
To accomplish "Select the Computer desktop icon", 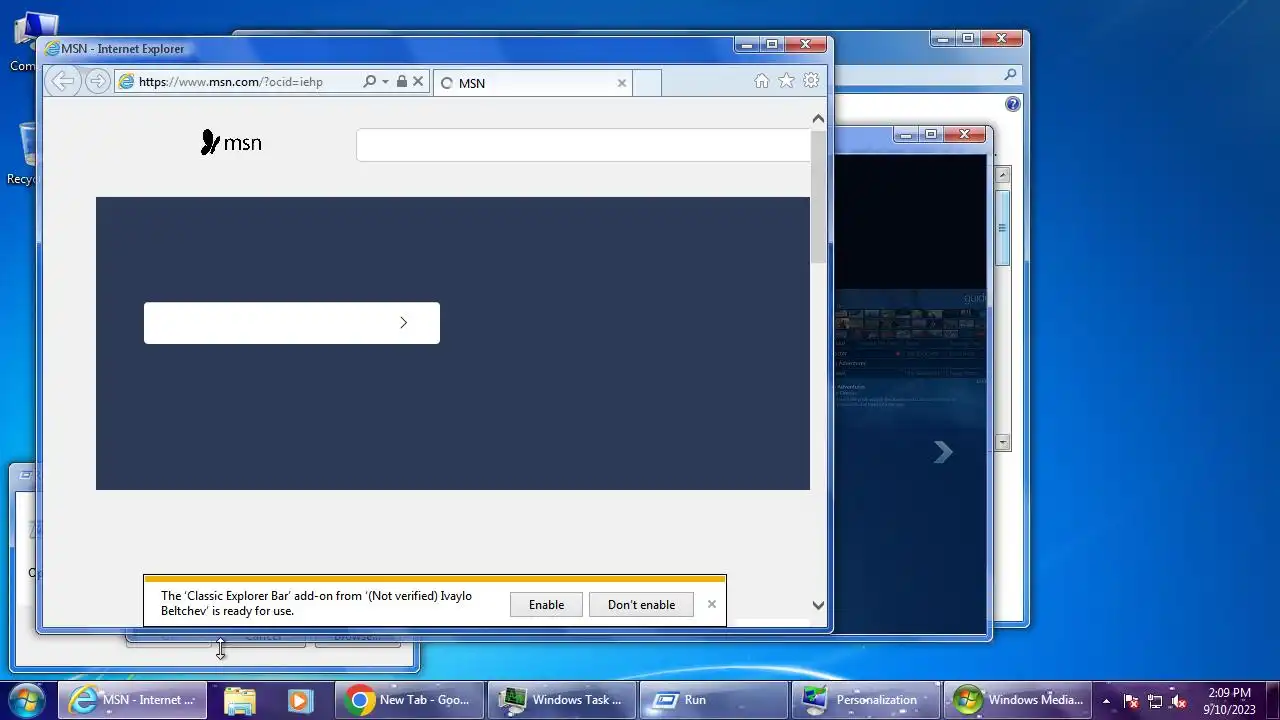I will click(x=24, y=42).
